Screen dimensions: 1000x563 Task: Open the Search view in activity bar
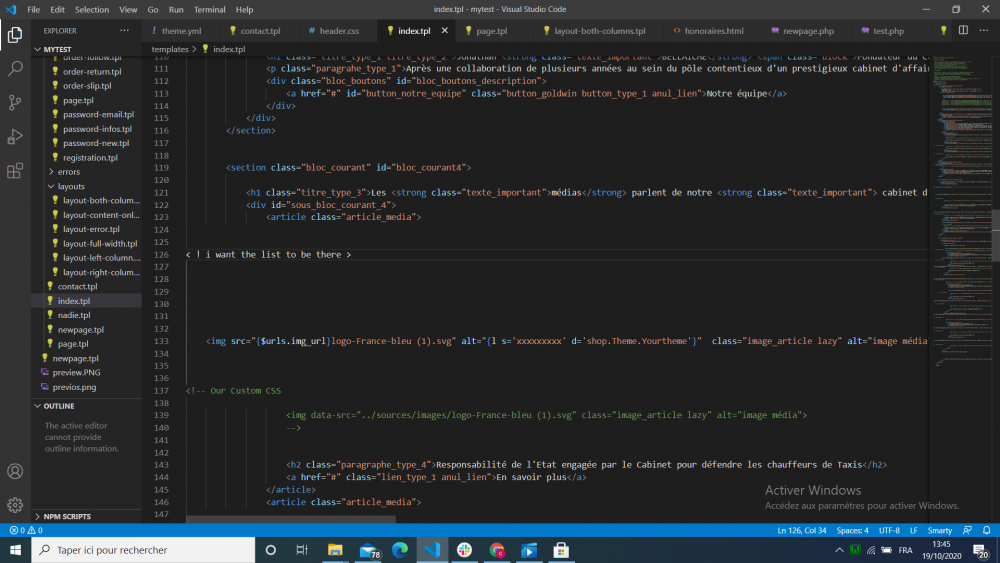point(15,69)
